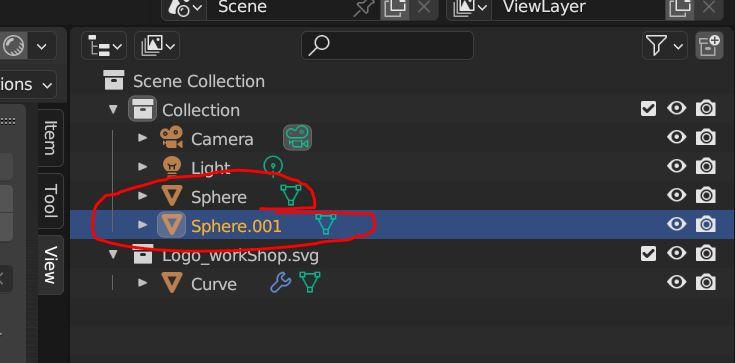Viewport: 735px width, 363px height.
Task: Hide Sphere using its eye icon
Action: pyautogui.click(x=676, y=195)
